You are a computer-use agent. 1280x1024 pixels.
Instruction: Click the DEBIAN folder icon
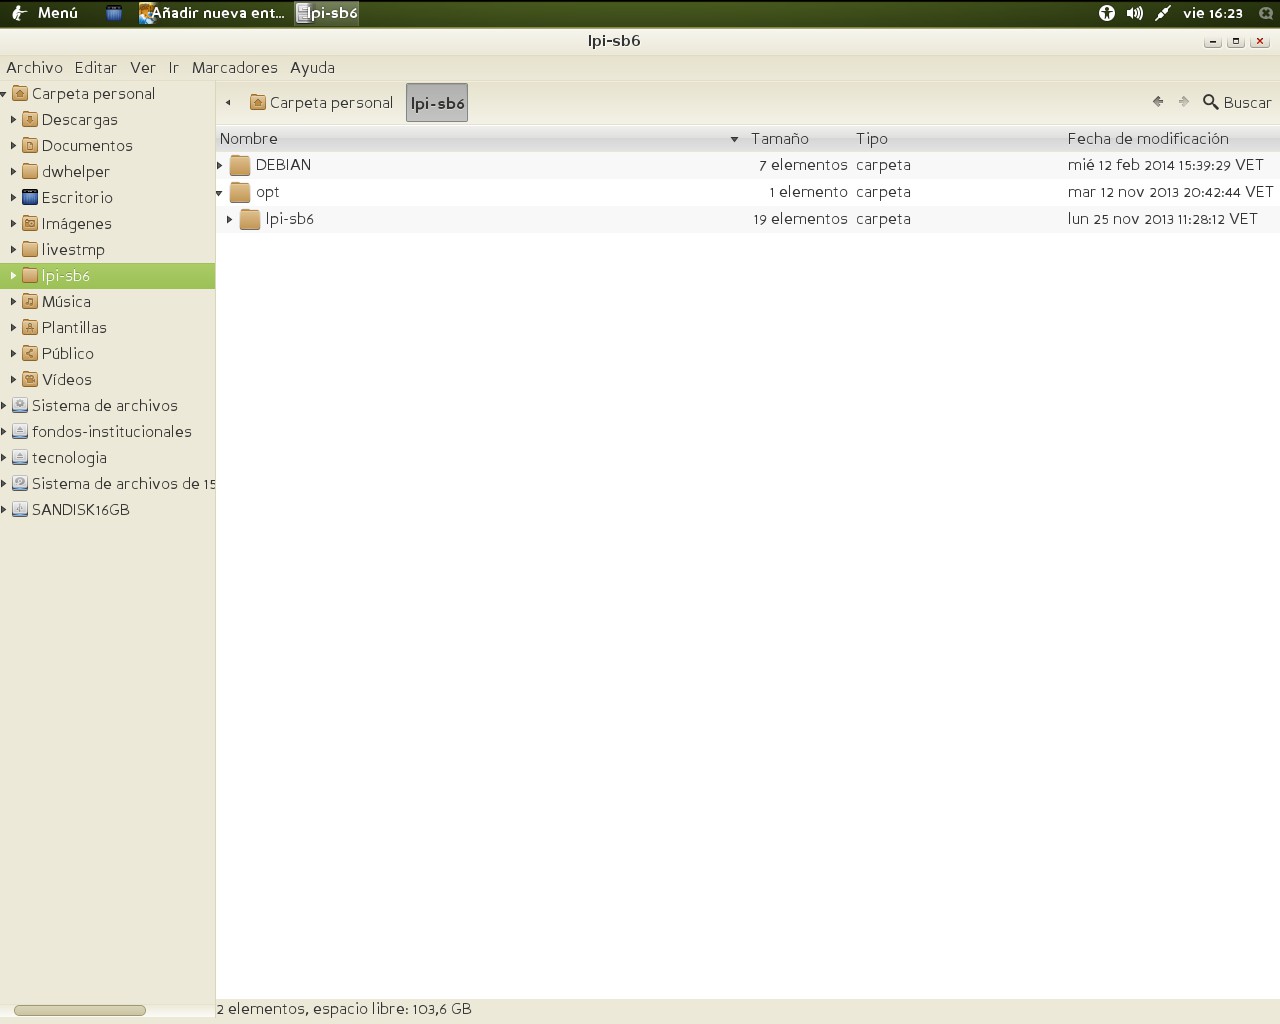pos(240,165)
